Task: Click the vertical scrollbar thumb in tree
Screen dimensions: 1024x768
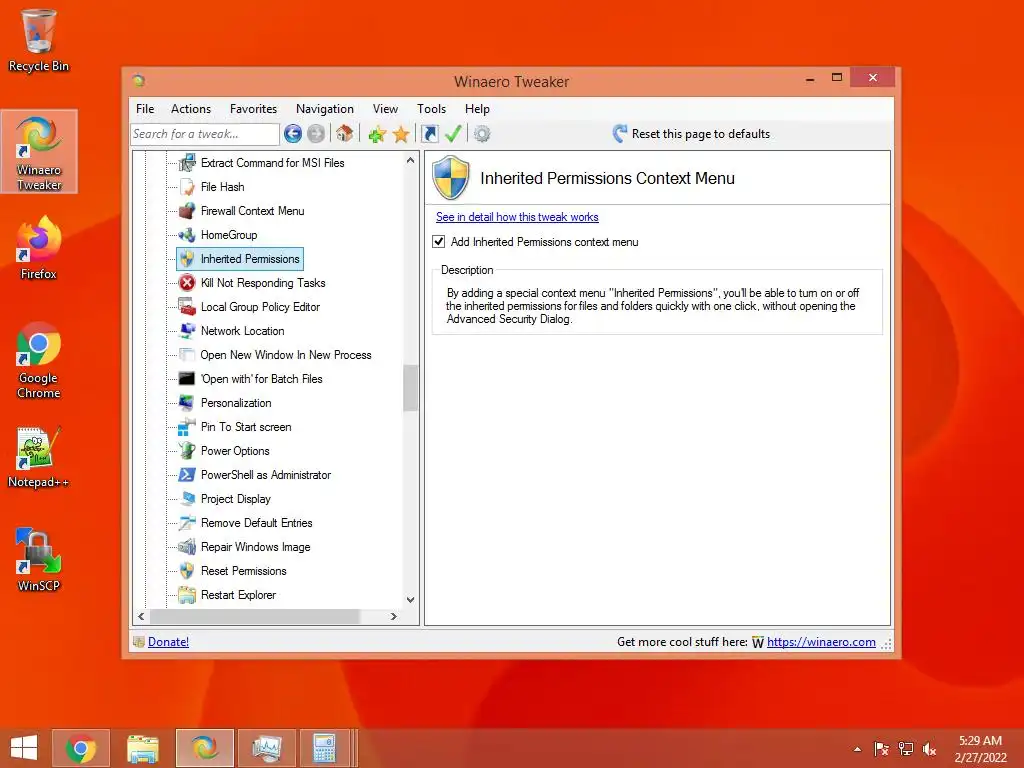Action: 410,388
